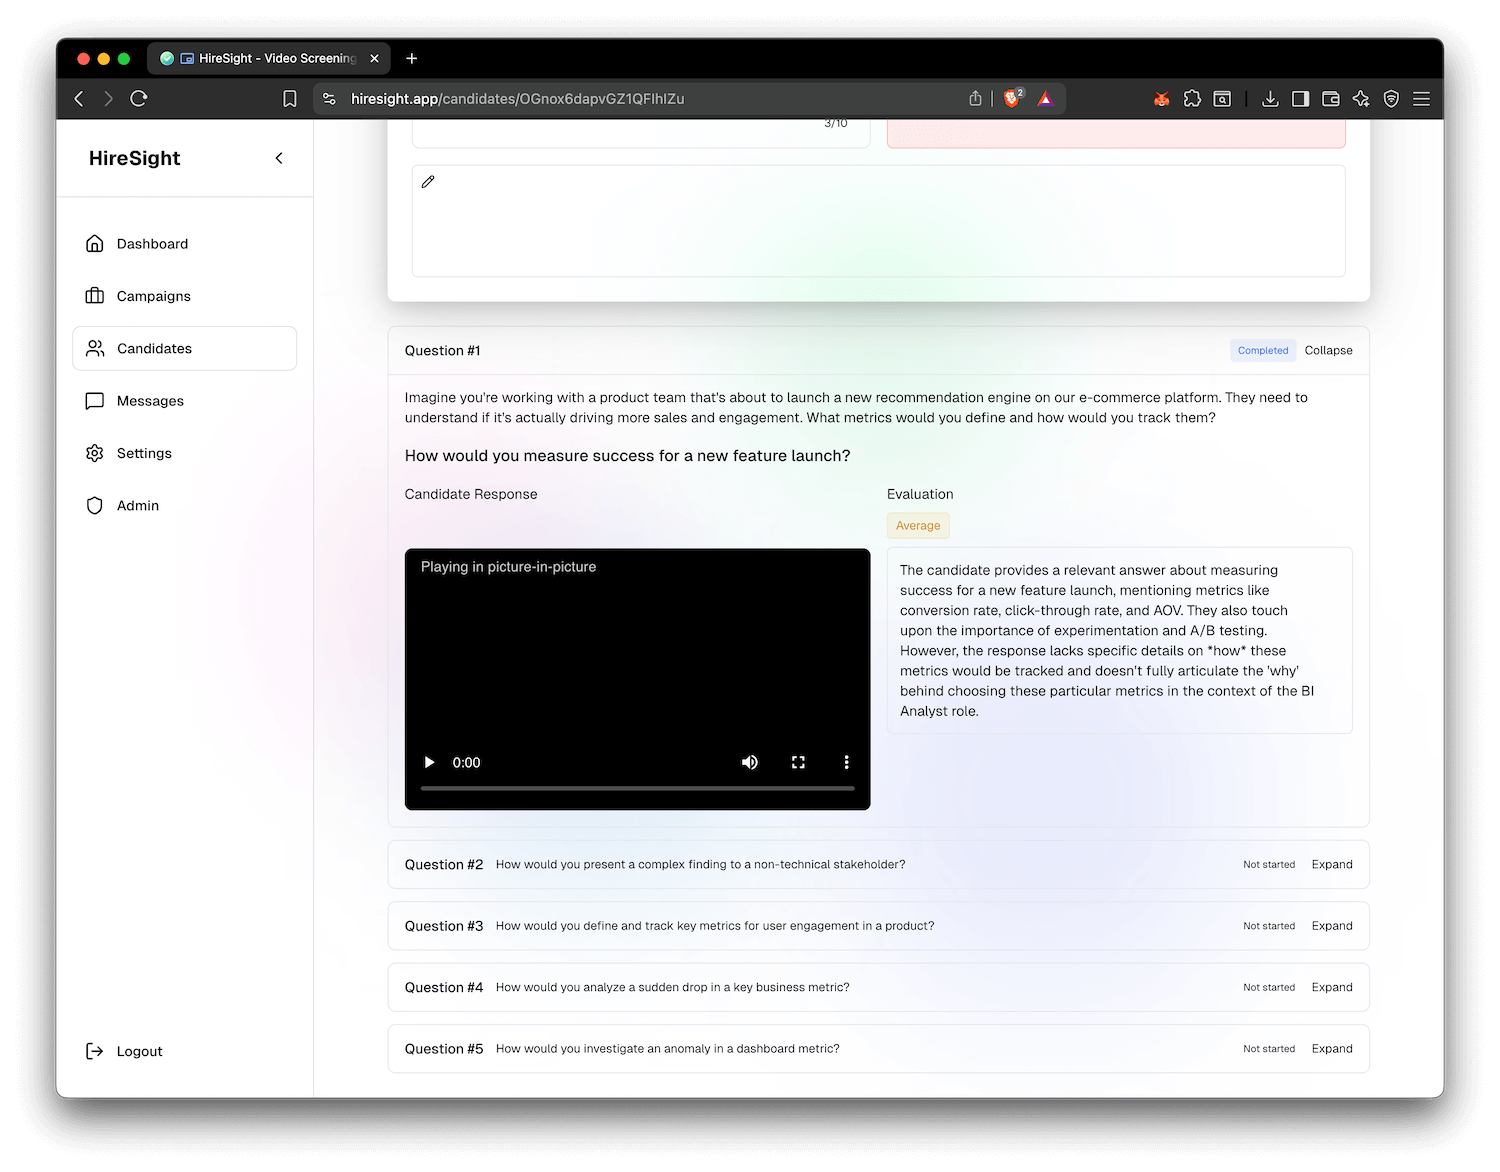Click the Candidate Response label

[471, 494]
